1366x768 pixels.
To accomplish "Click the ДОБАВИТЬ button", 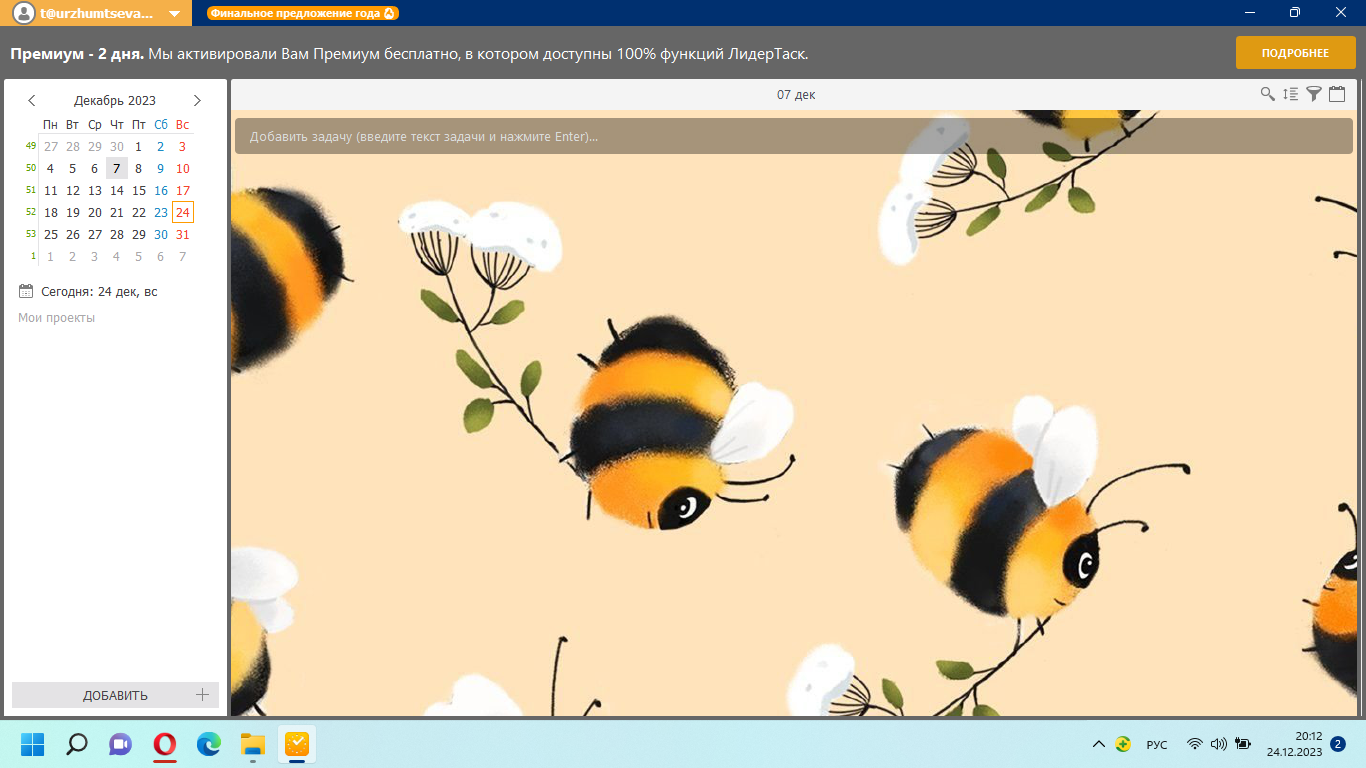I will [115, 695].
